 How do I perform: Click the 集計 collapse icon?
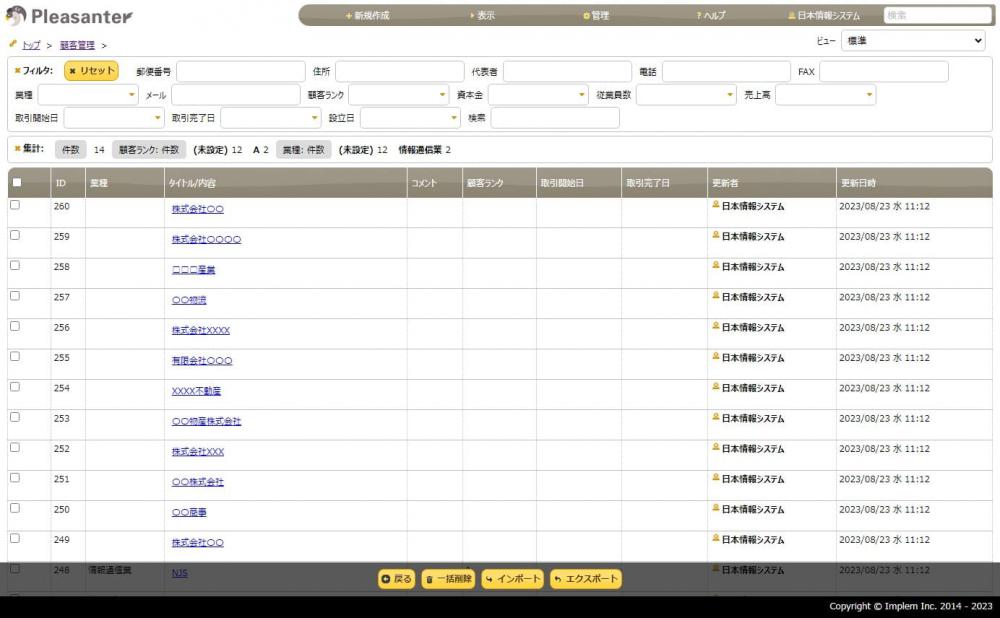pos(18,148)
